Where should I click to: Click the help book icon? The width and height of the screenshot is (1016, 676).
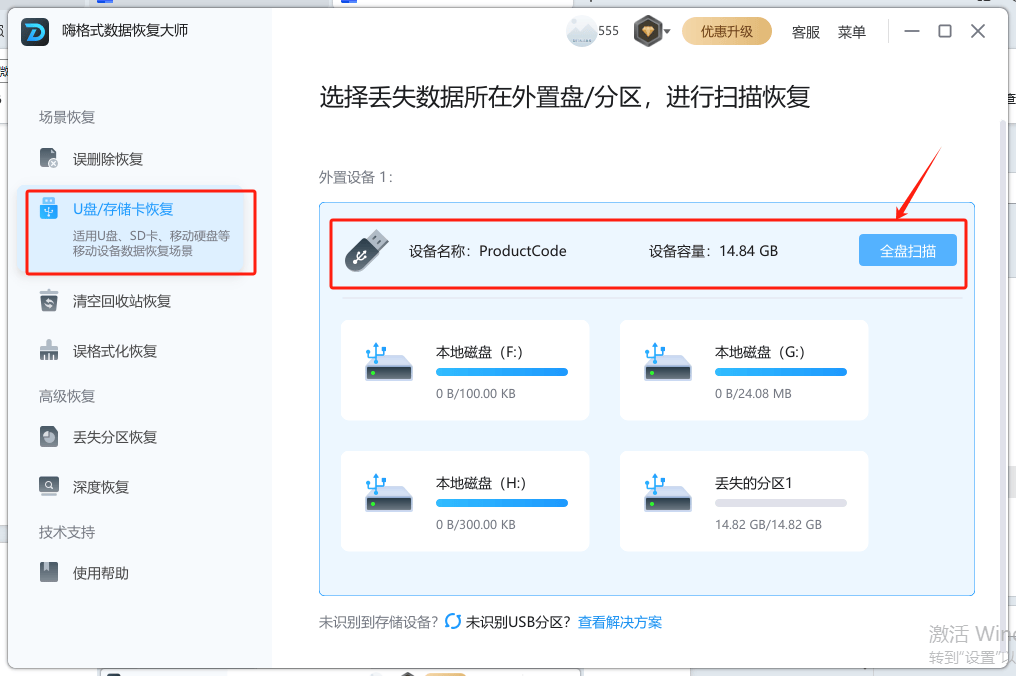click(x=49, y=572)
